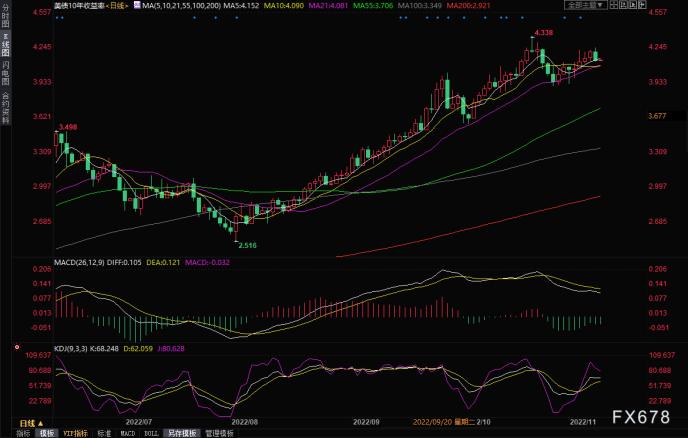Click the DEA:0.121 value
This screenshot has height=438, width=688.
point(163,262)
